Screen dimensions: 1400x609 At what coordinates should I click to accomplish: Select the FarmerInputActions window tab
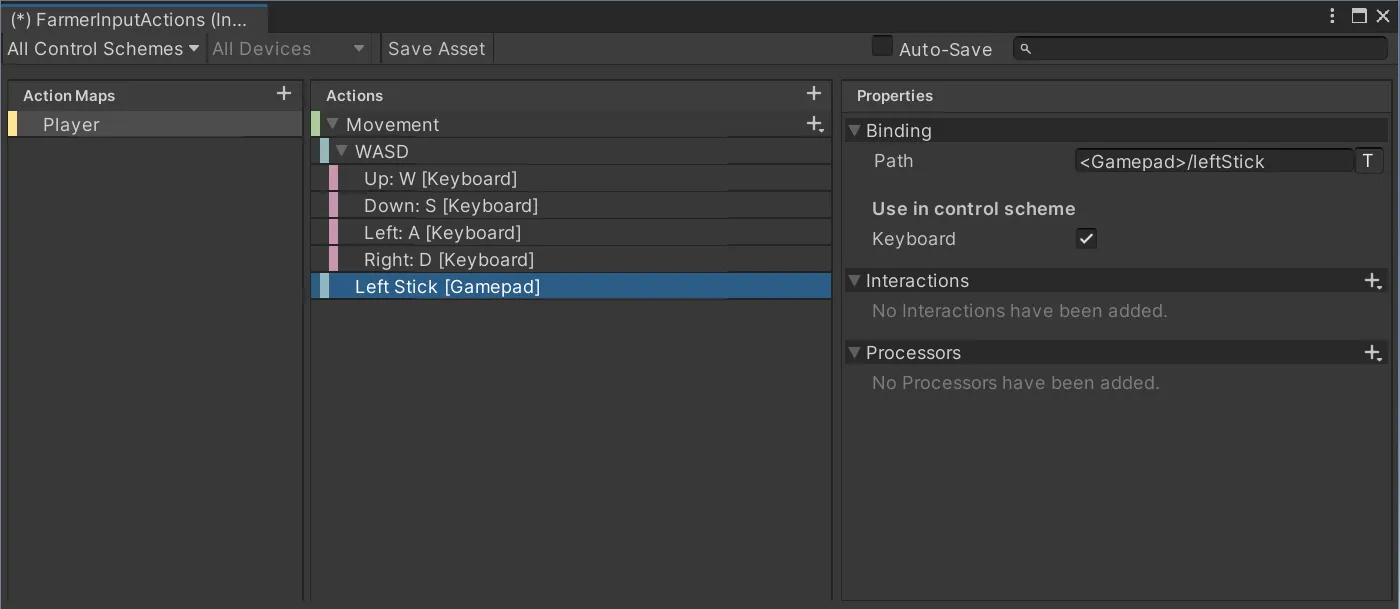pos(128,19)
